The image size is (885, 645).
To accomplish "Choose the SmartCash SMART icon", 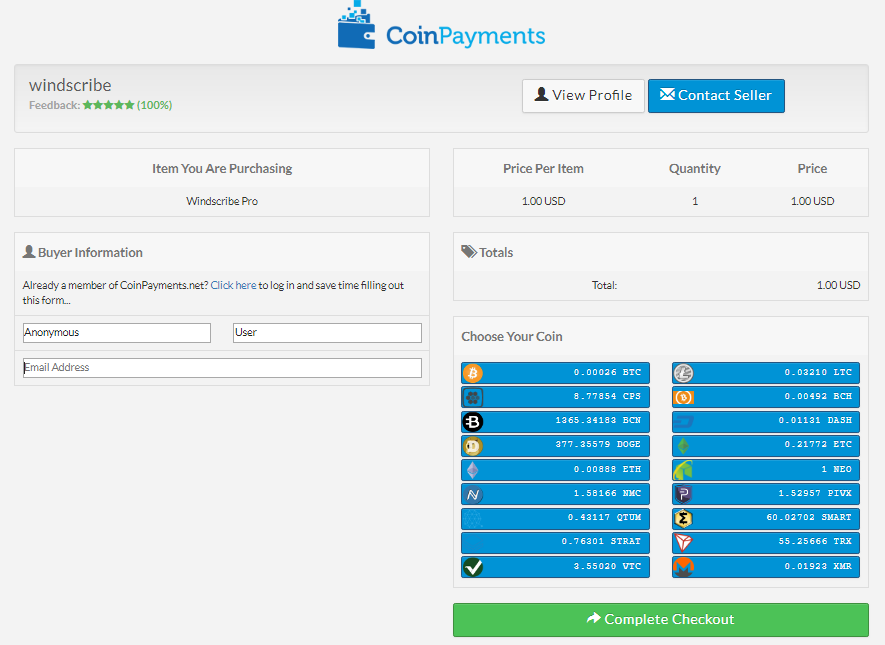I will coord(684,518).
